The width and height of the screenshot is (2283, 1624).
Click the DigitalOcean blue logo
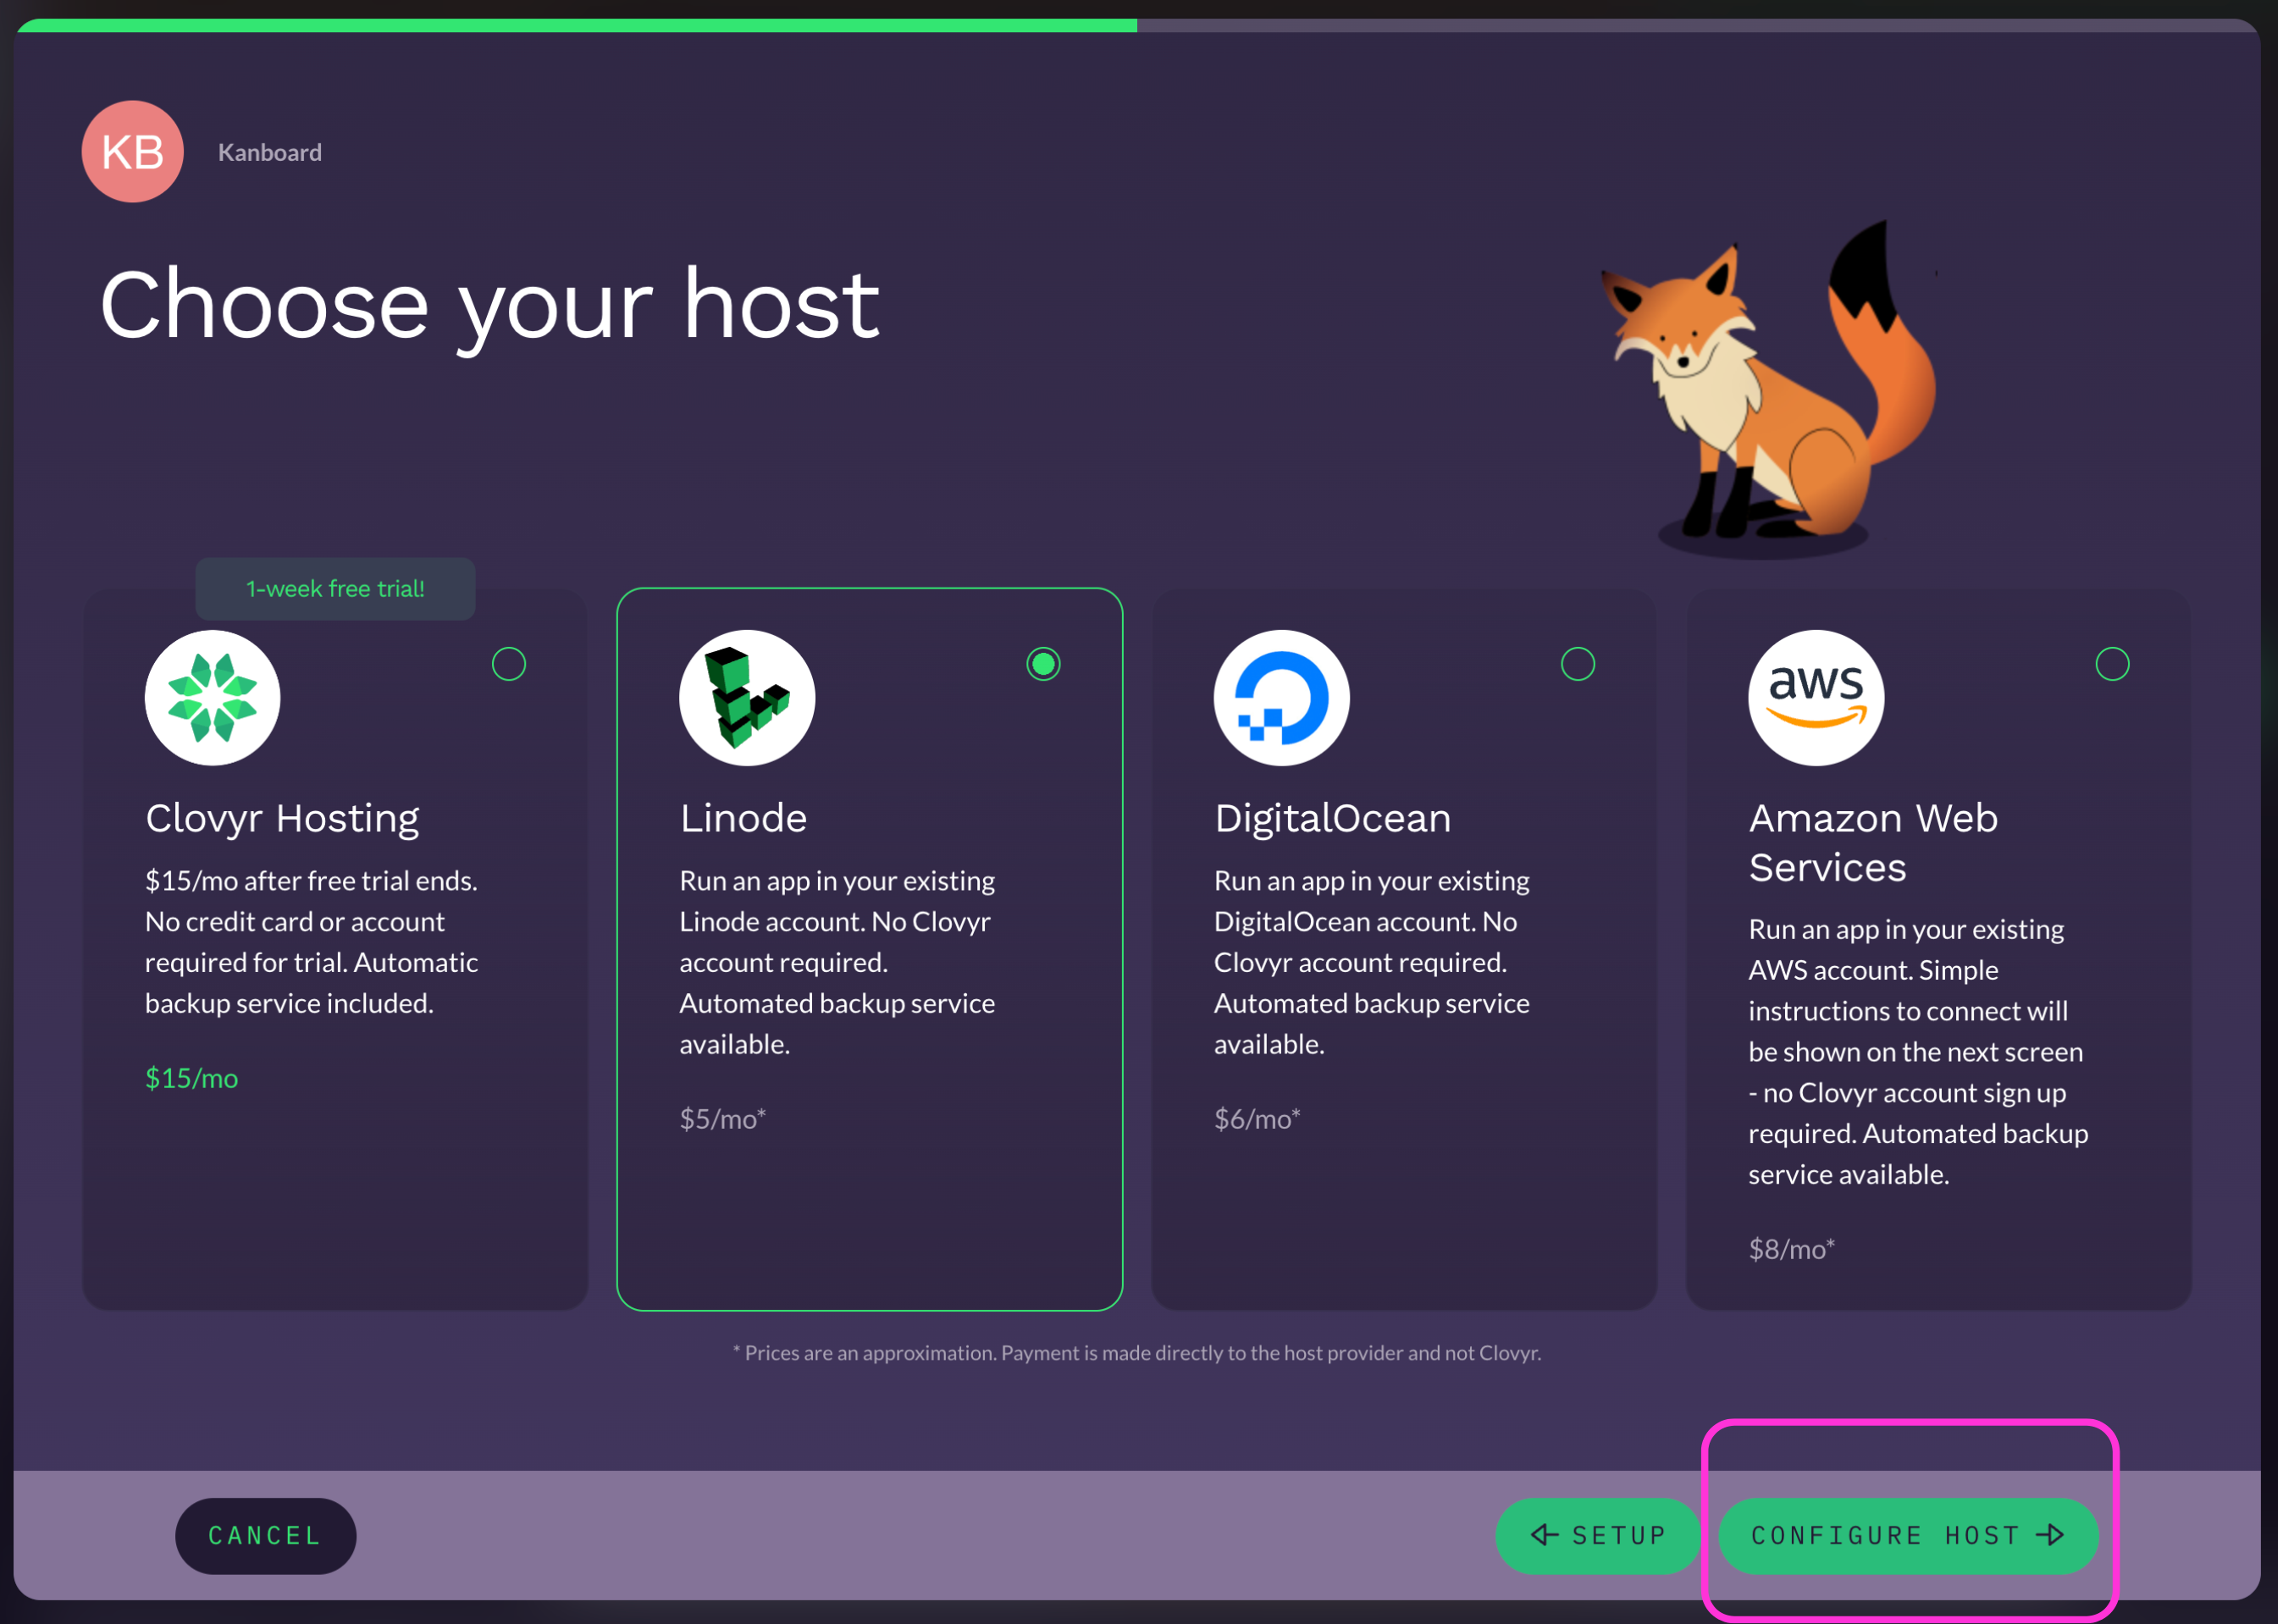pyautogui.click(x=1283, y=699)
